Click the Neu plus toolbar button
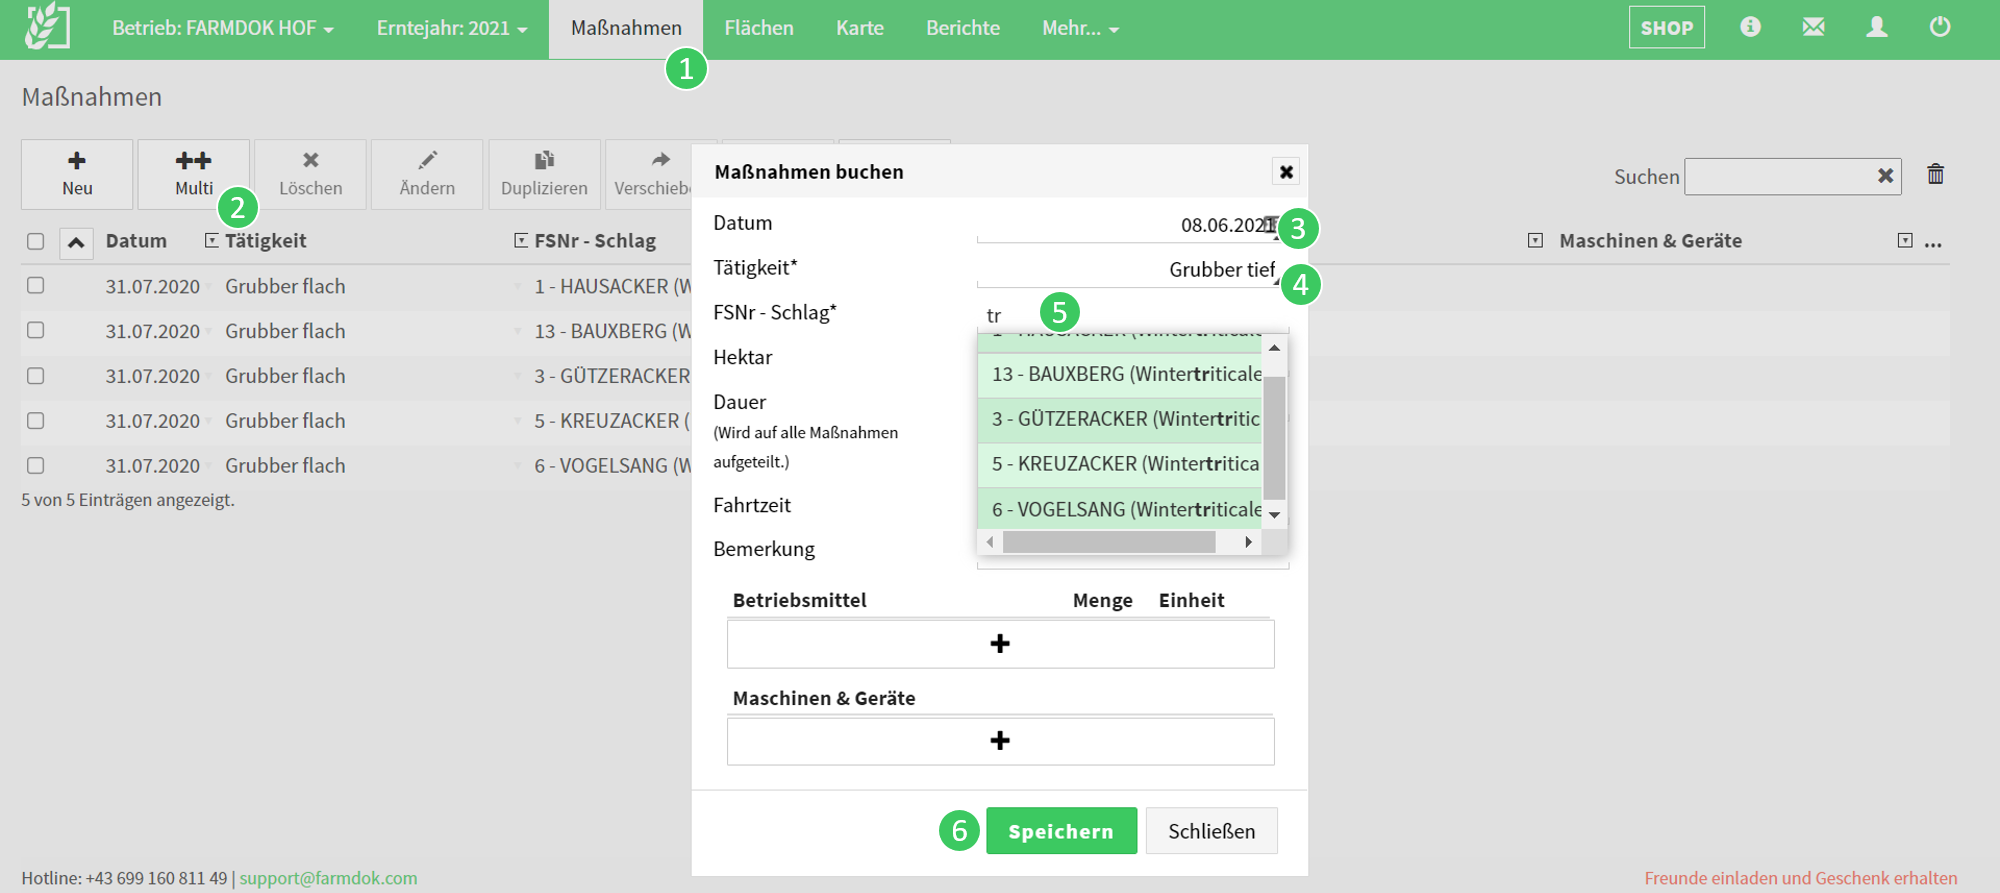This screenshot has height=893, width=2000. pos(77,174)
